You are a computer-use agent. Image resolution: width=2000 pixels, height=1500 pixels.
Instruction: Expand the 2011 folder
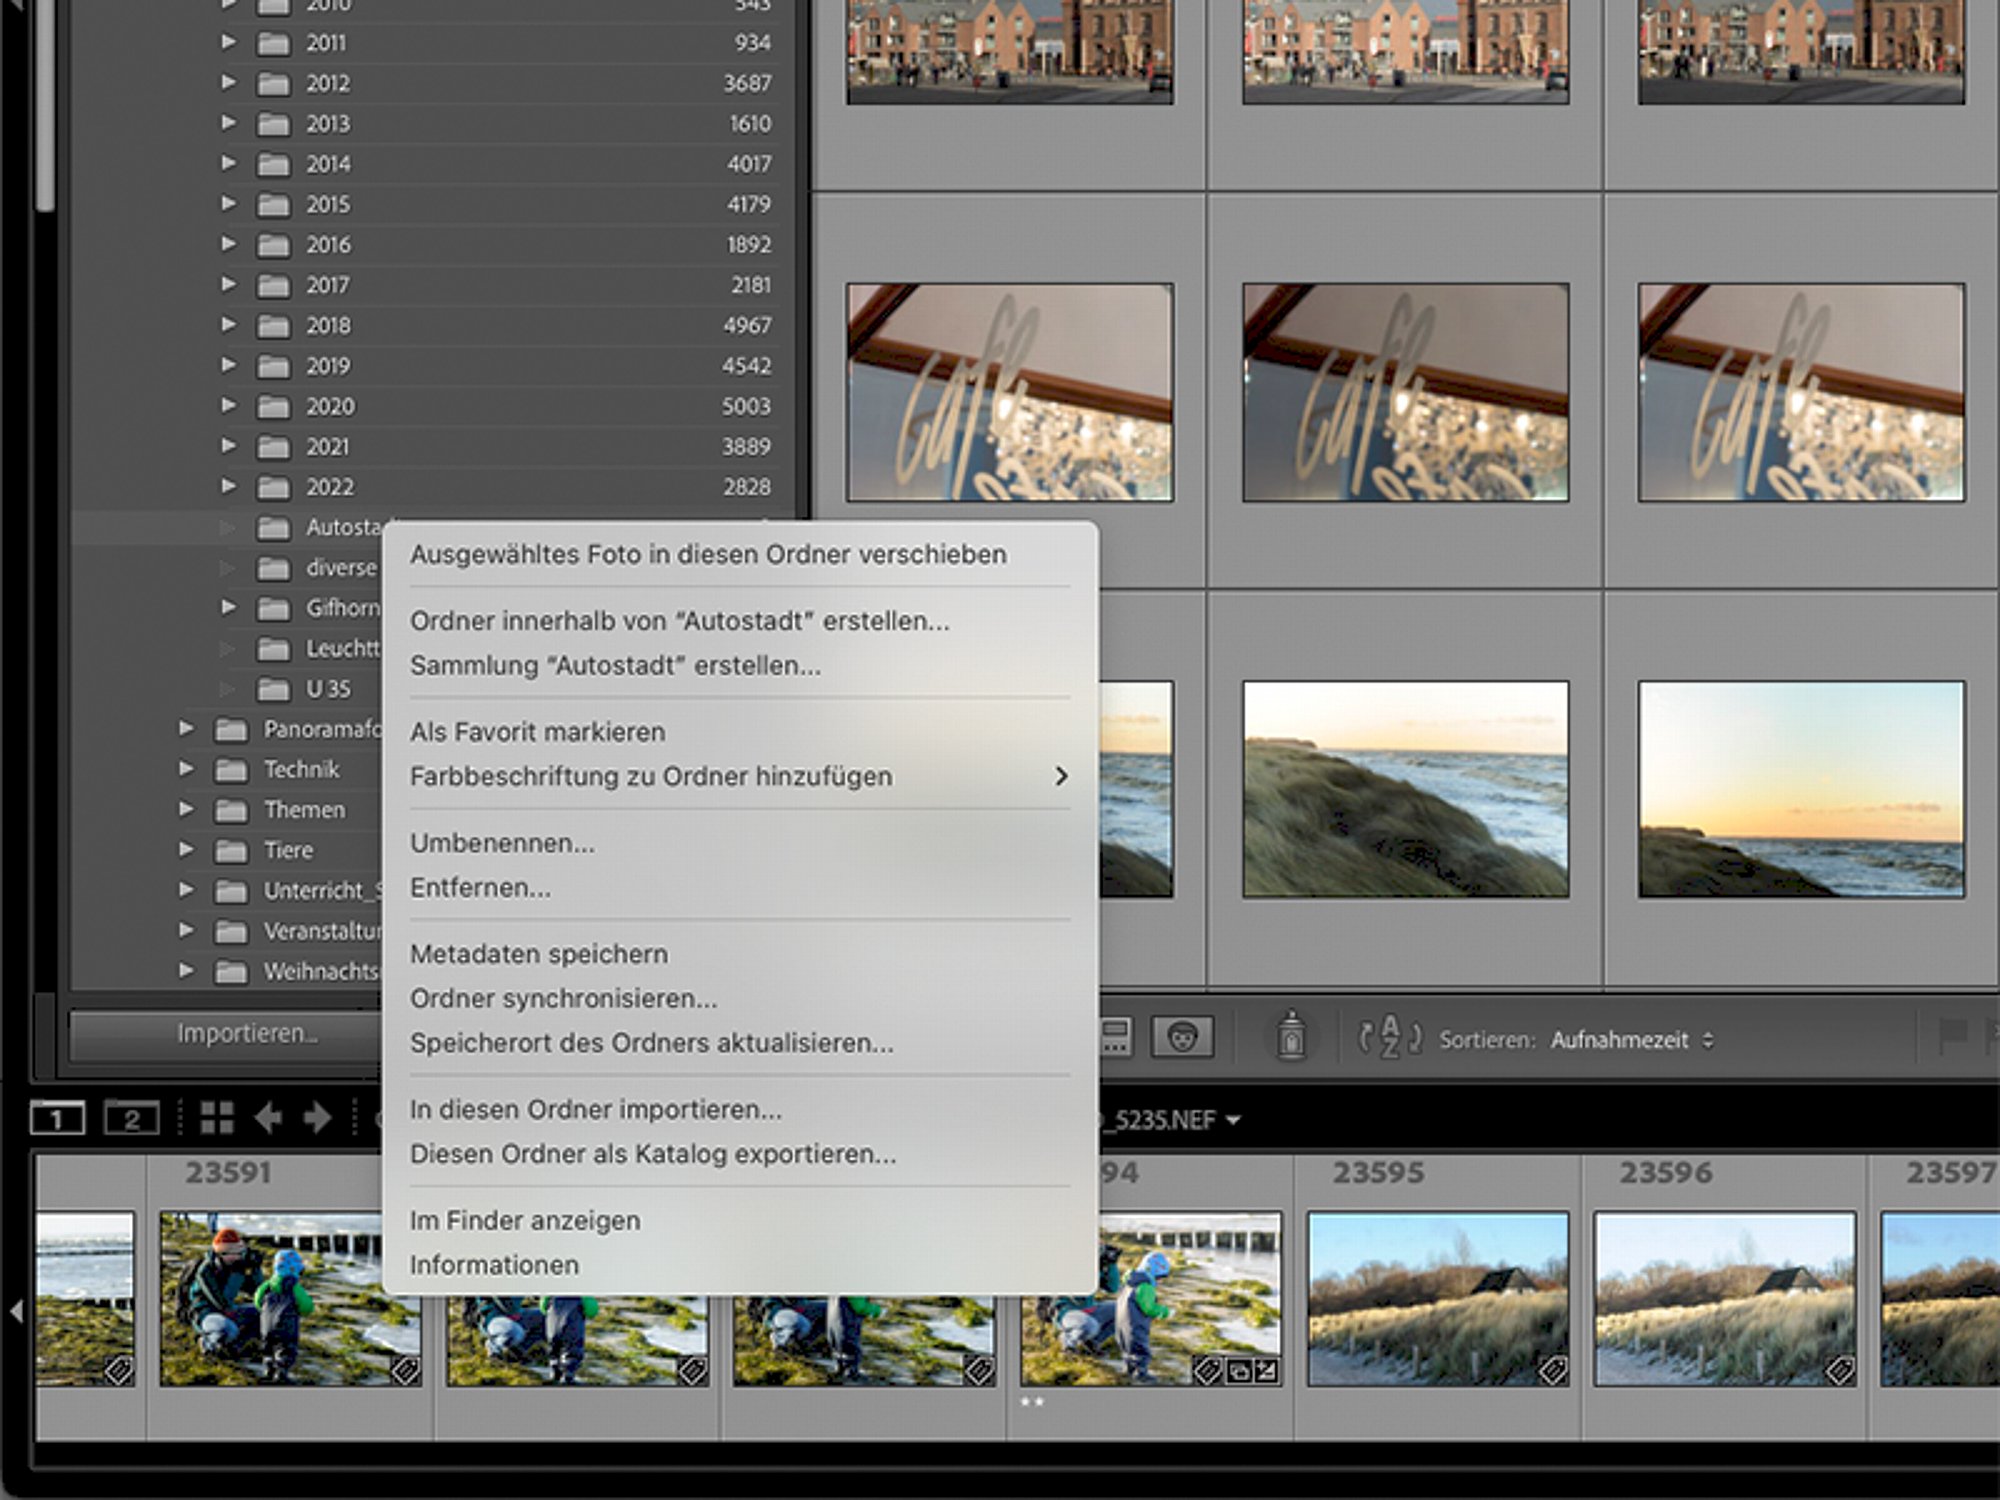point(229,42)
